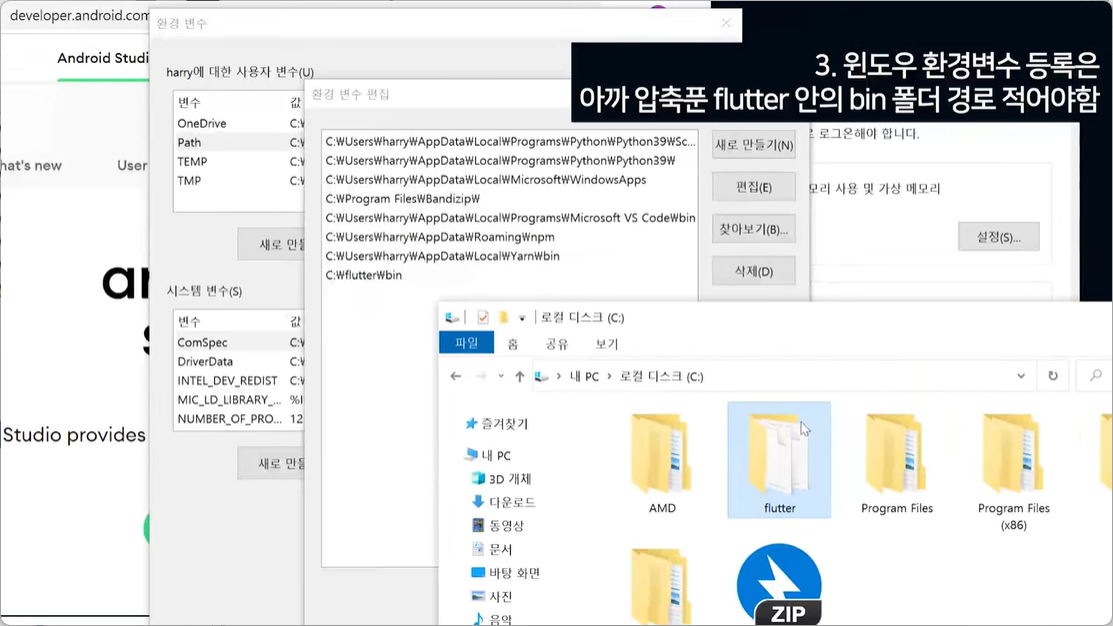
Task: Select the Microsoft\WindowsApps path entry
Action: [510, 180]
